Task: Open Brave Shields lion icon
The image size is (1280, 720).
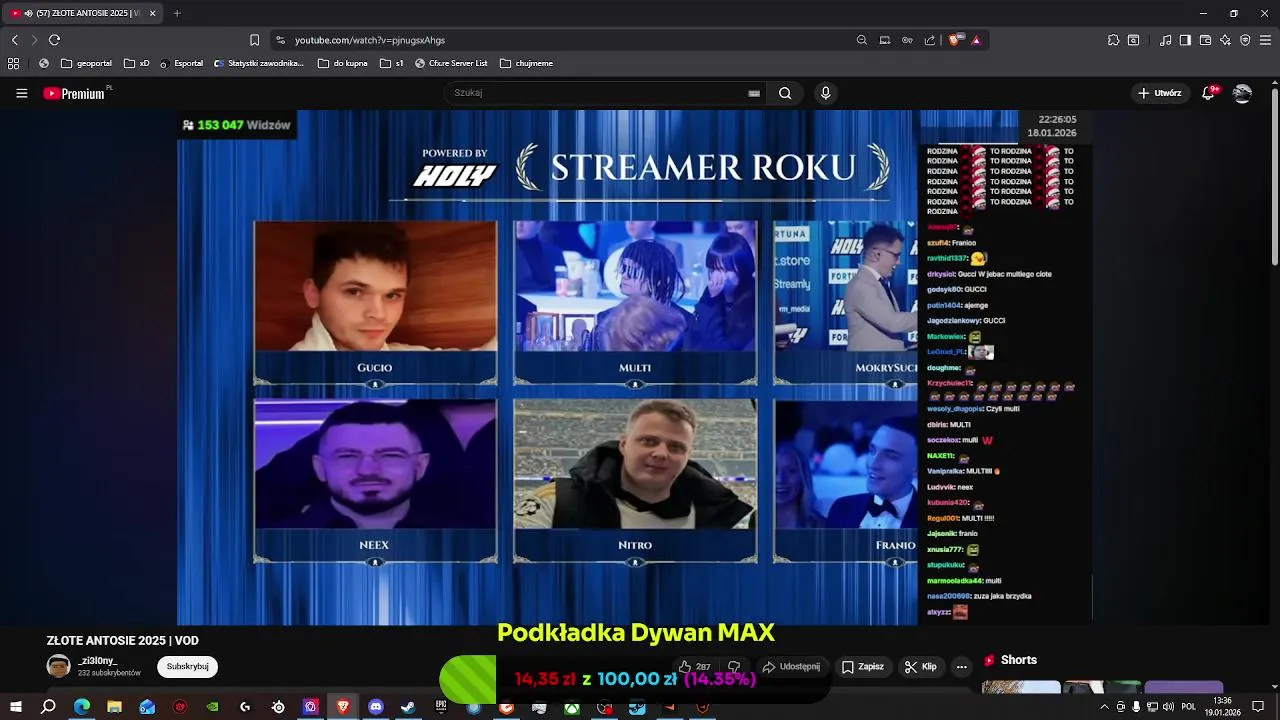Action: [955, 40]
